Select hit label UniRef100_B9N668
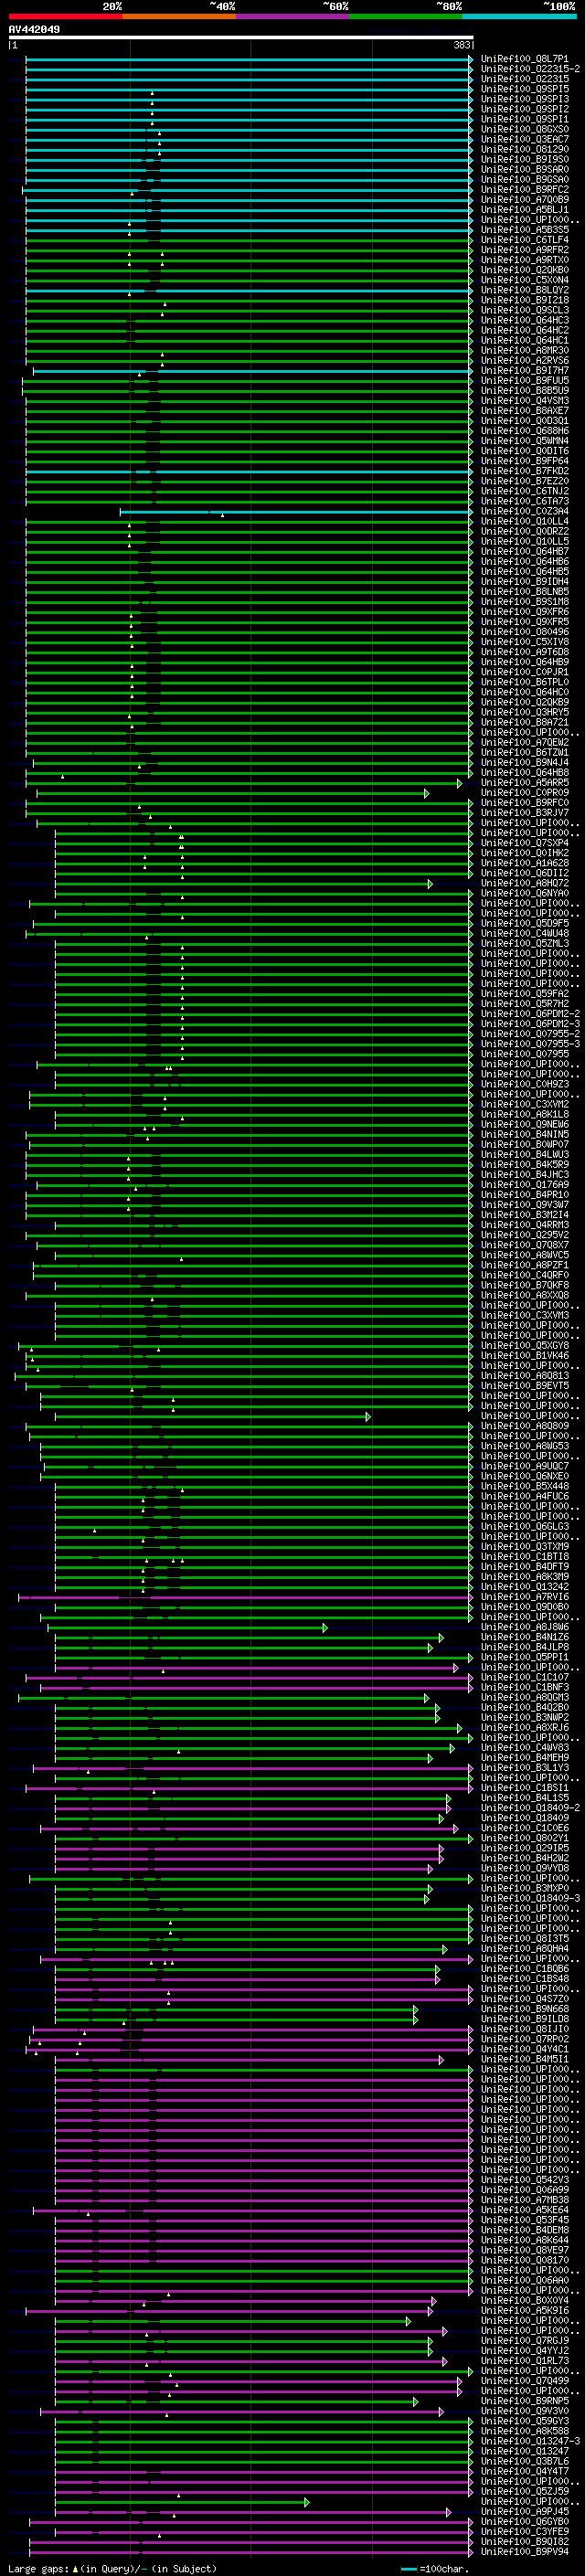Viewport: 585px width, 2576px height. point(525,2009)
